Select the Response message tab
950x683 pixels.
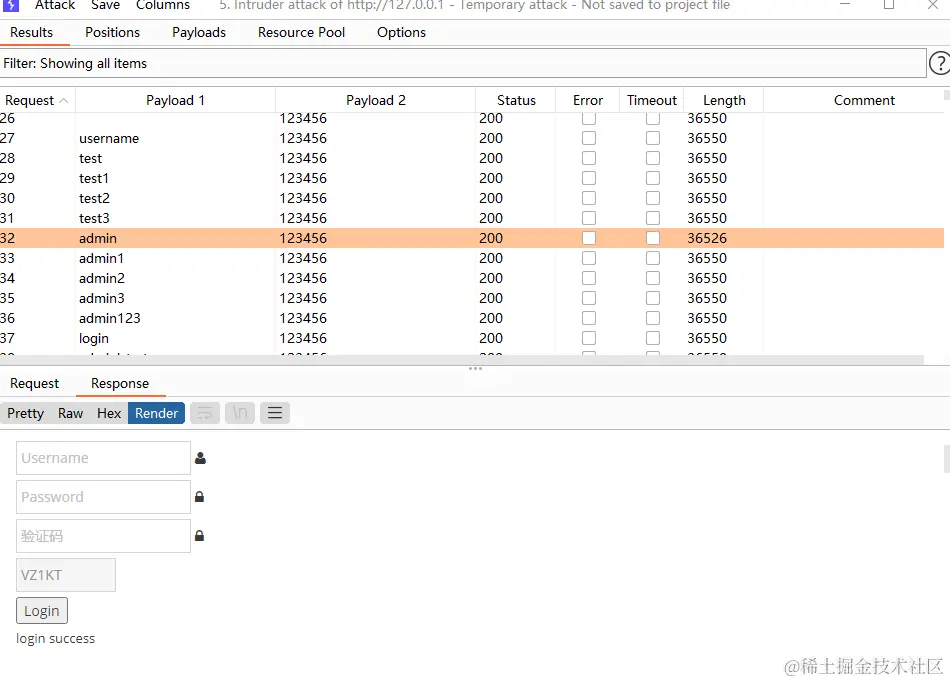[x=120, y=384]
